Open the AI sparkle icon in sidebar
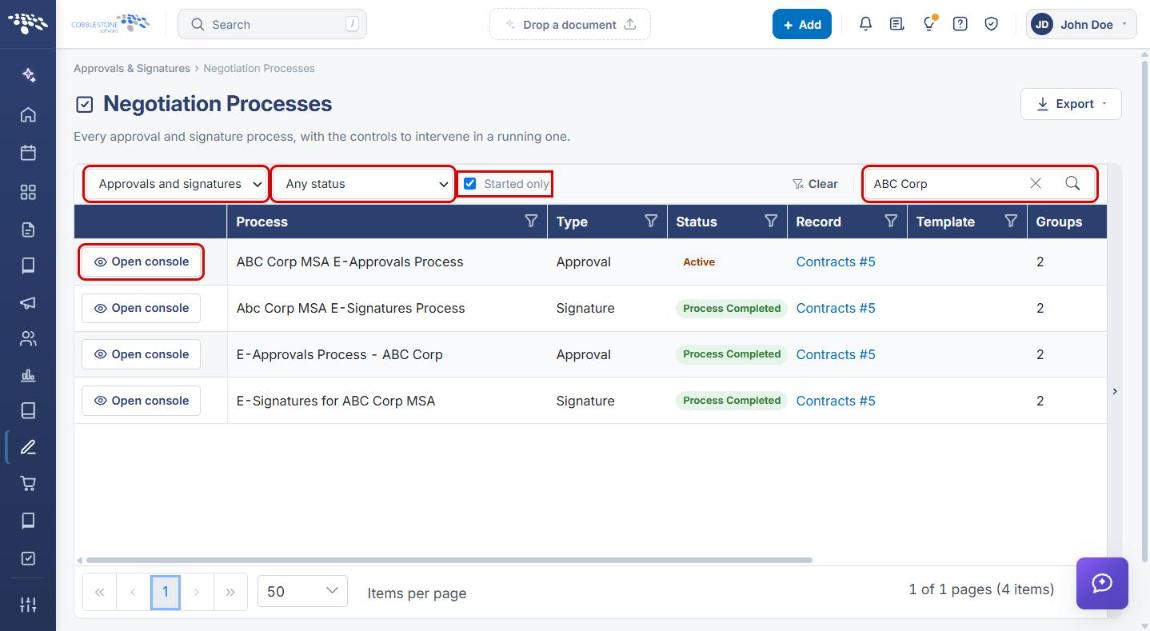The height and width of the screenshot is (631, 1150). [x=28, y=75]
